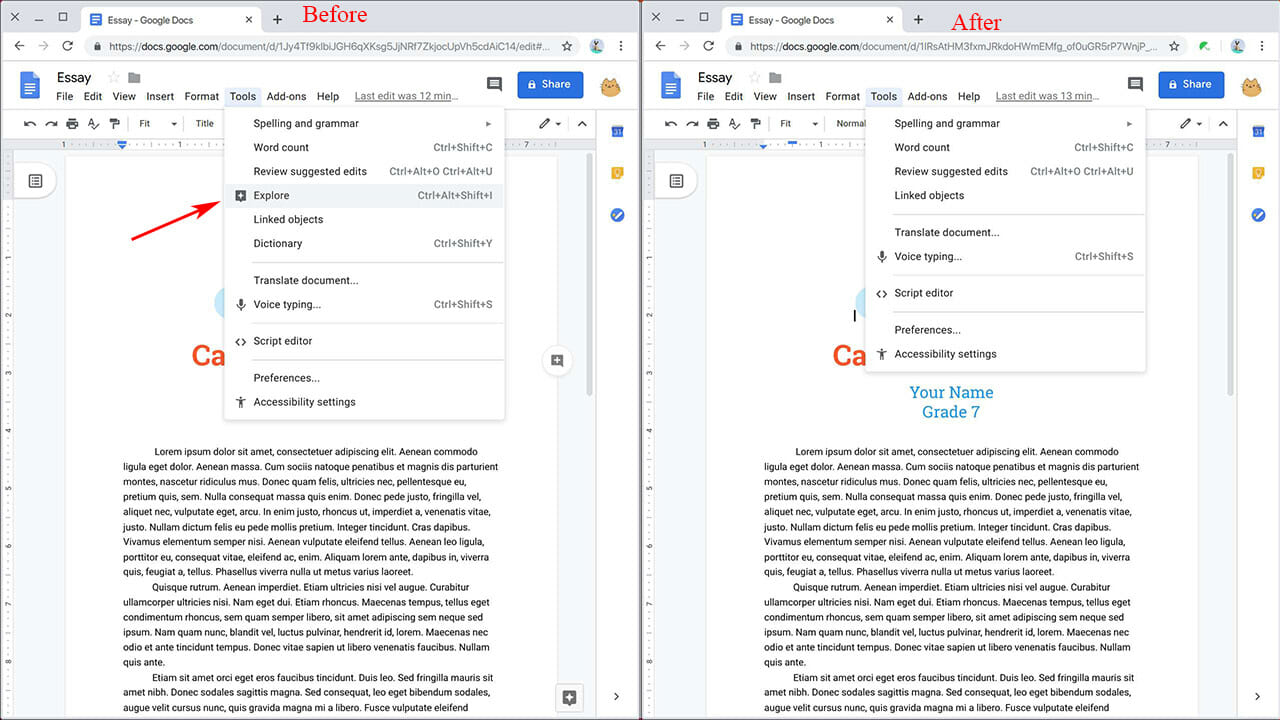Open the Add-ons menu

pyautogui.click(x=286, y=96)
